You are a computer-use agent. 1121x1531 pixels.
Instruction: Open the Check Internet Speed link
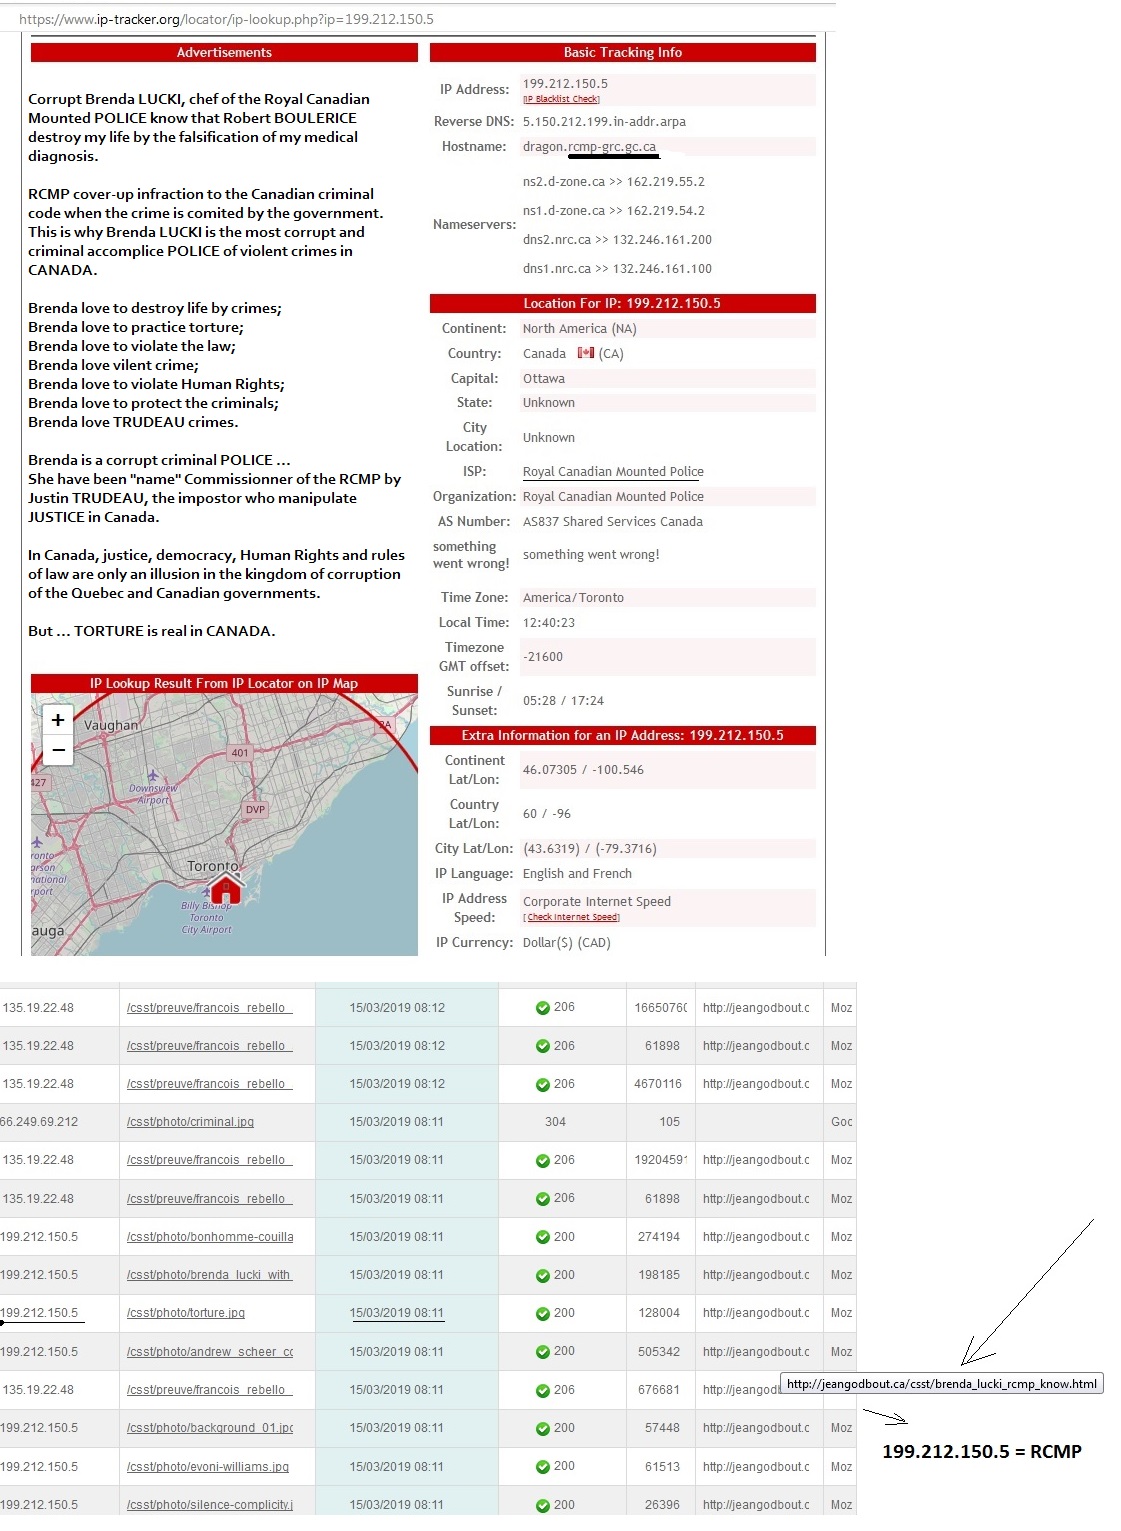click(x=571, y=917)
